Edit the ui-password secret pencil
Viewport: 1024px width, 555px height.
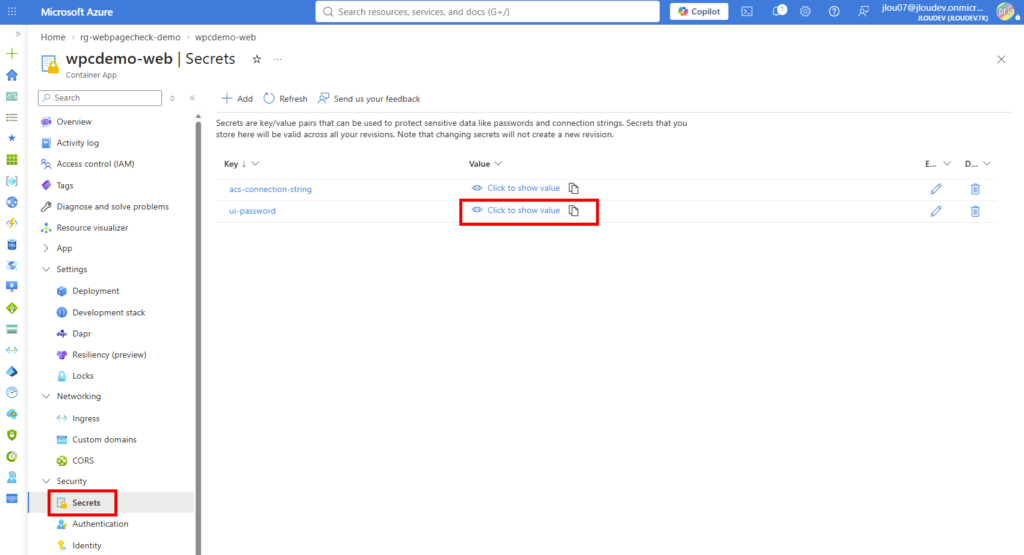coord(936,212)
